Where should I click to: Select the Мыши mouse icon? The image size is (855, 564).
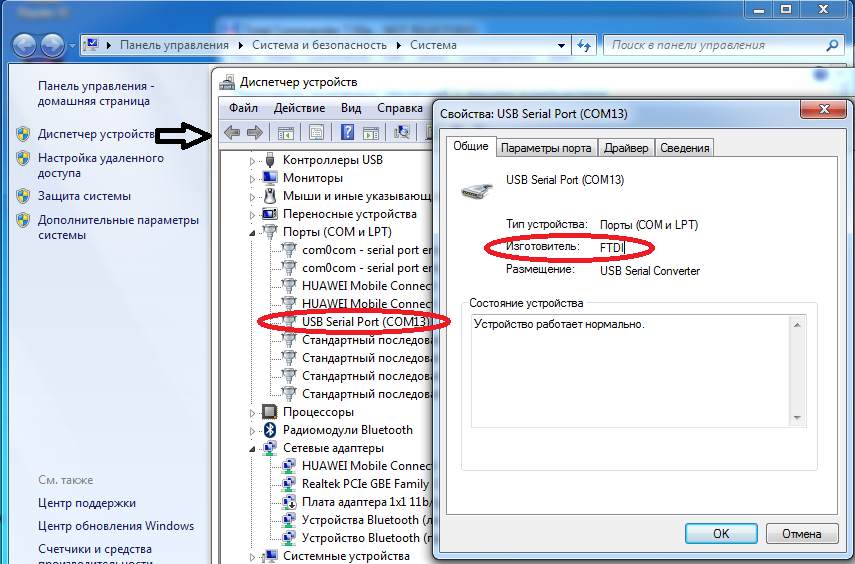(269, 196)
